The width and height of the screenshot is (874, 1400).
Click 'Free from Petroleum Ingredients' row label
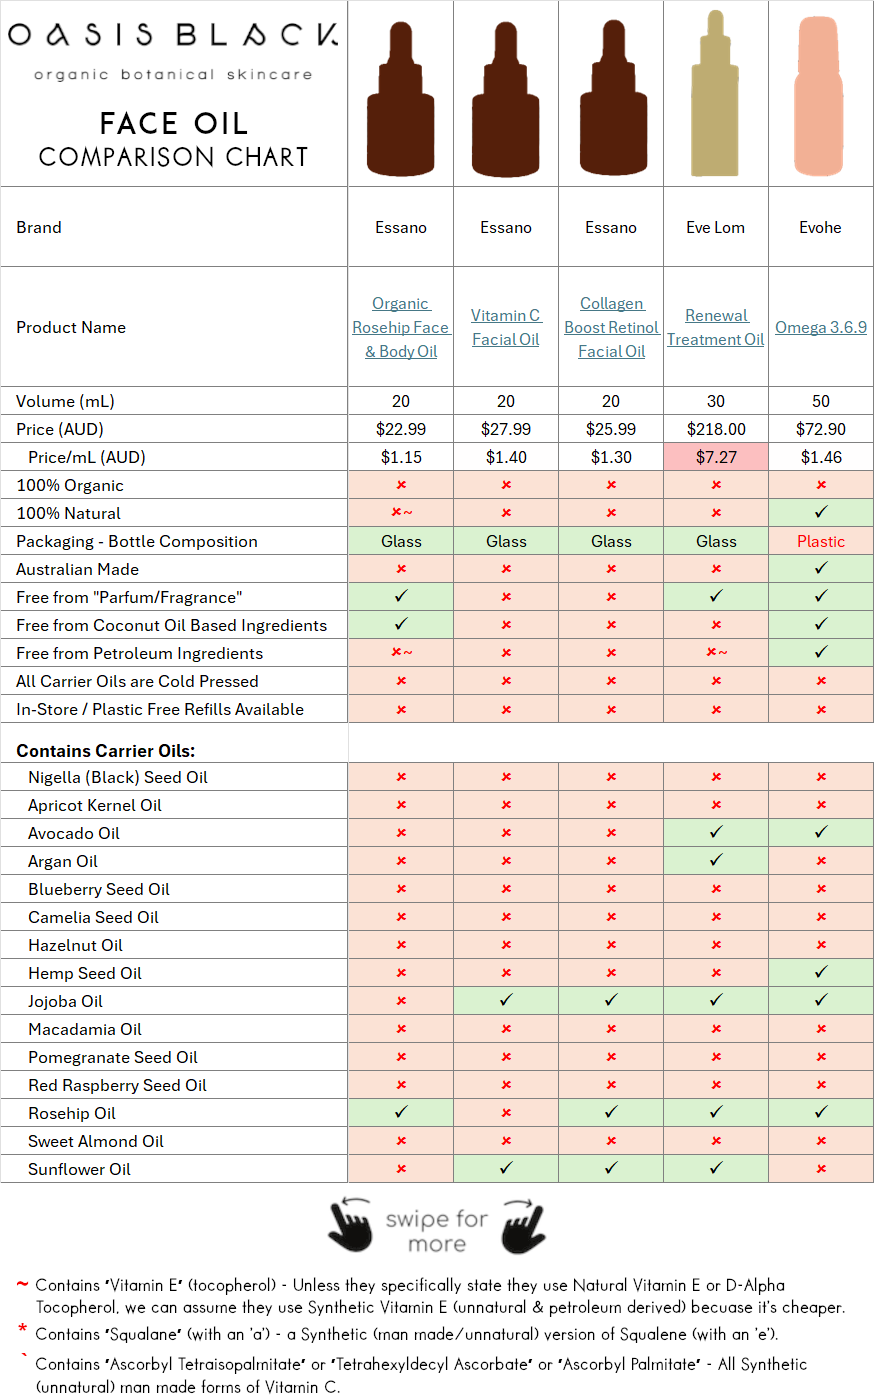pyautogui.click(x=139, y=653)
